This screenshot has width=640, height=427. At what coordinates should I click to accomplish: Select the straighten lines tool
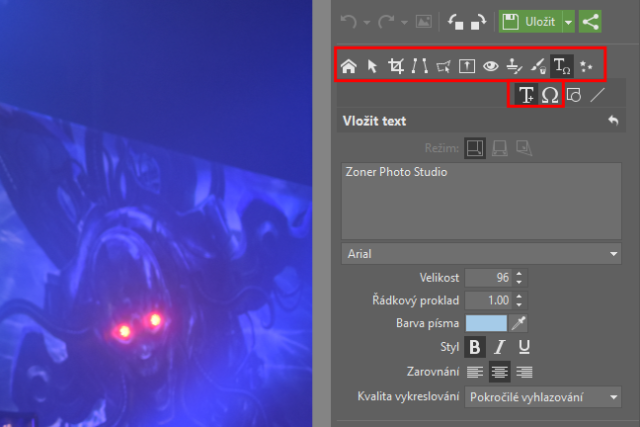click(420, 66)
